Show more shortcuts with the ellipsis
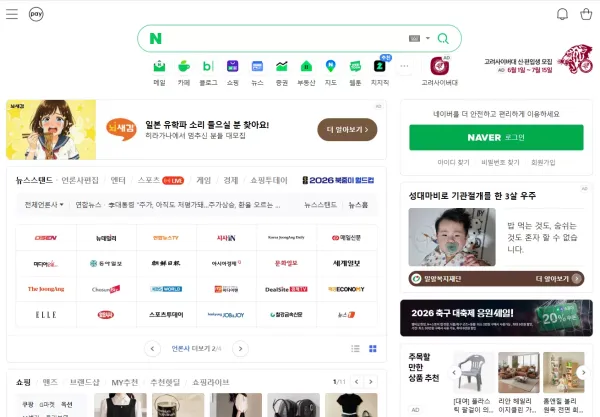600x417 pixels. click(x=404, y=66)
